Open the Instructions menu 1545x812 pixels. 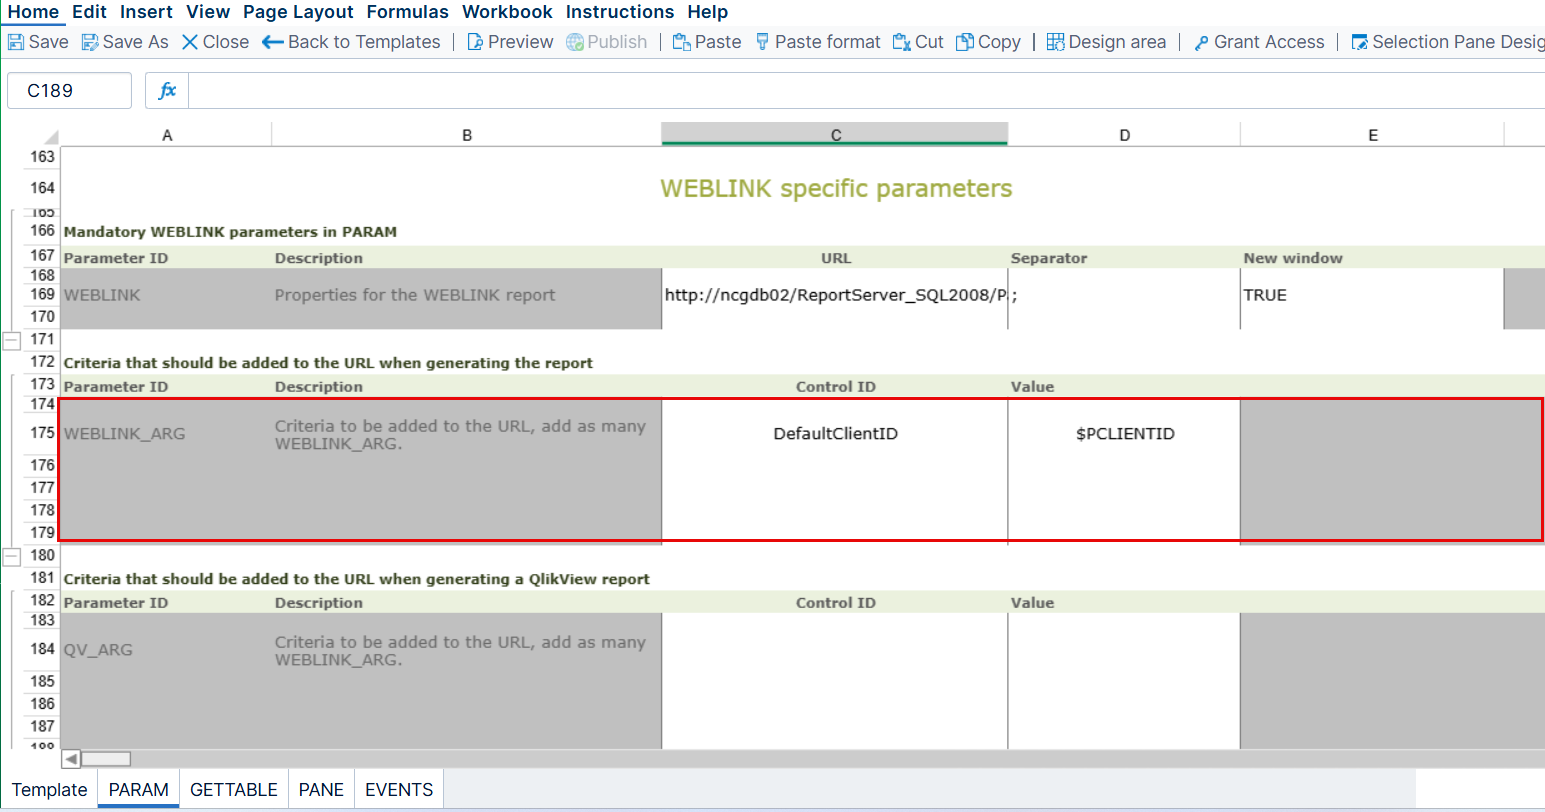click(x=620, y=12)
